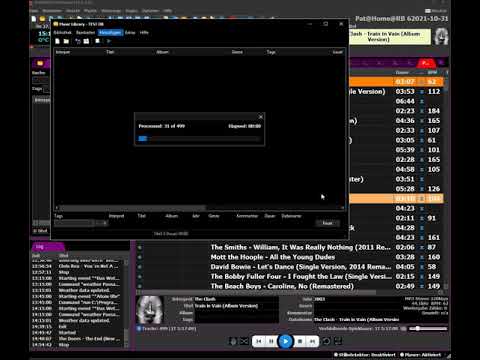The height and width of the screenshot is (360, 480).
Task: Click duration 02:11 in playlist
Action: click(405, 218)
